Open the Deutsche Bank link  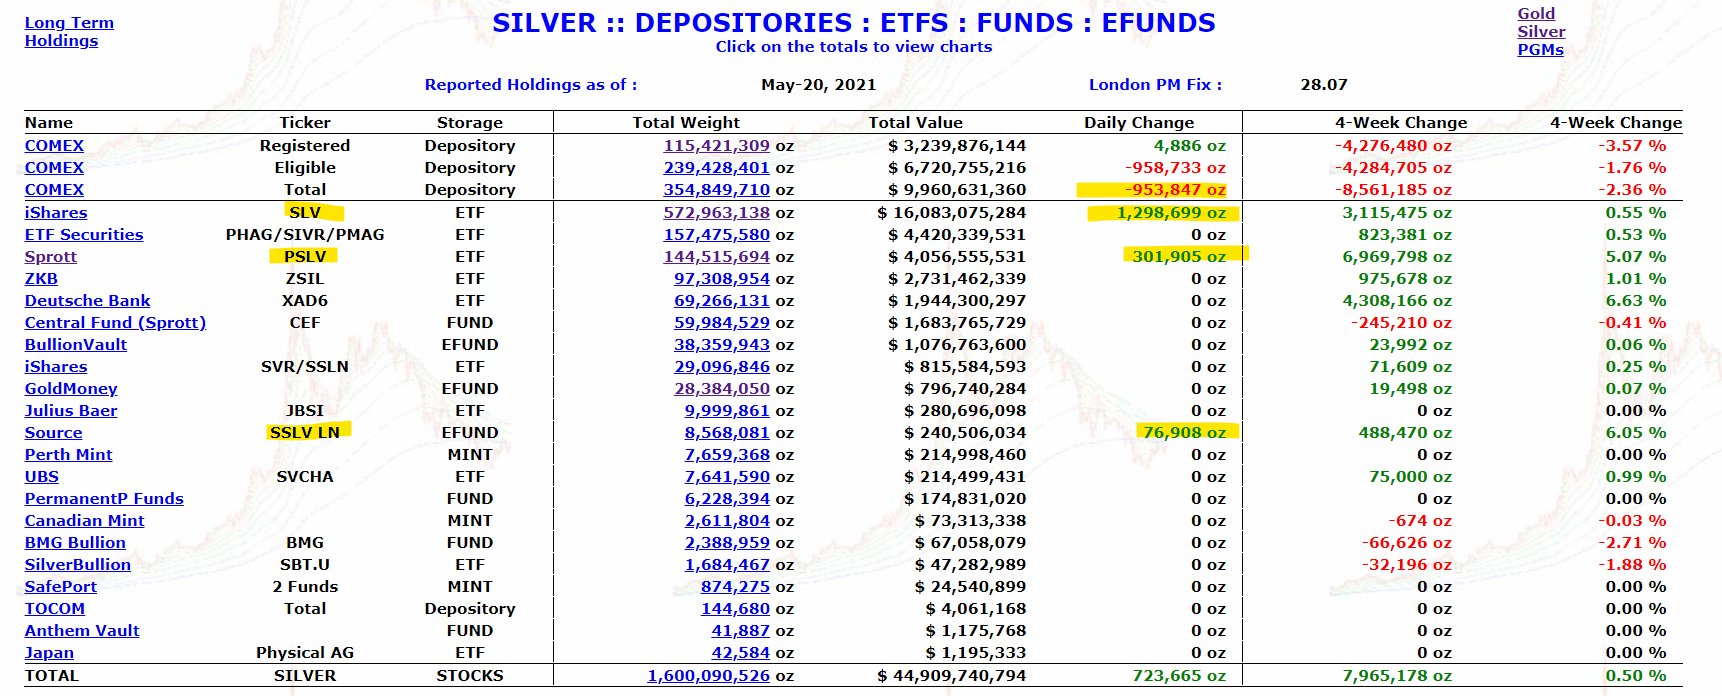point(87,301)
